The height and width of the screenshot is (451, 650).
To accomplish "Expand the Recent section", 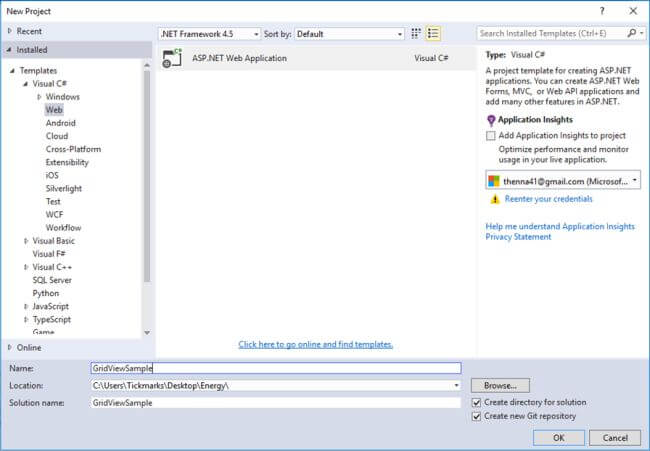I will point(10,31).
